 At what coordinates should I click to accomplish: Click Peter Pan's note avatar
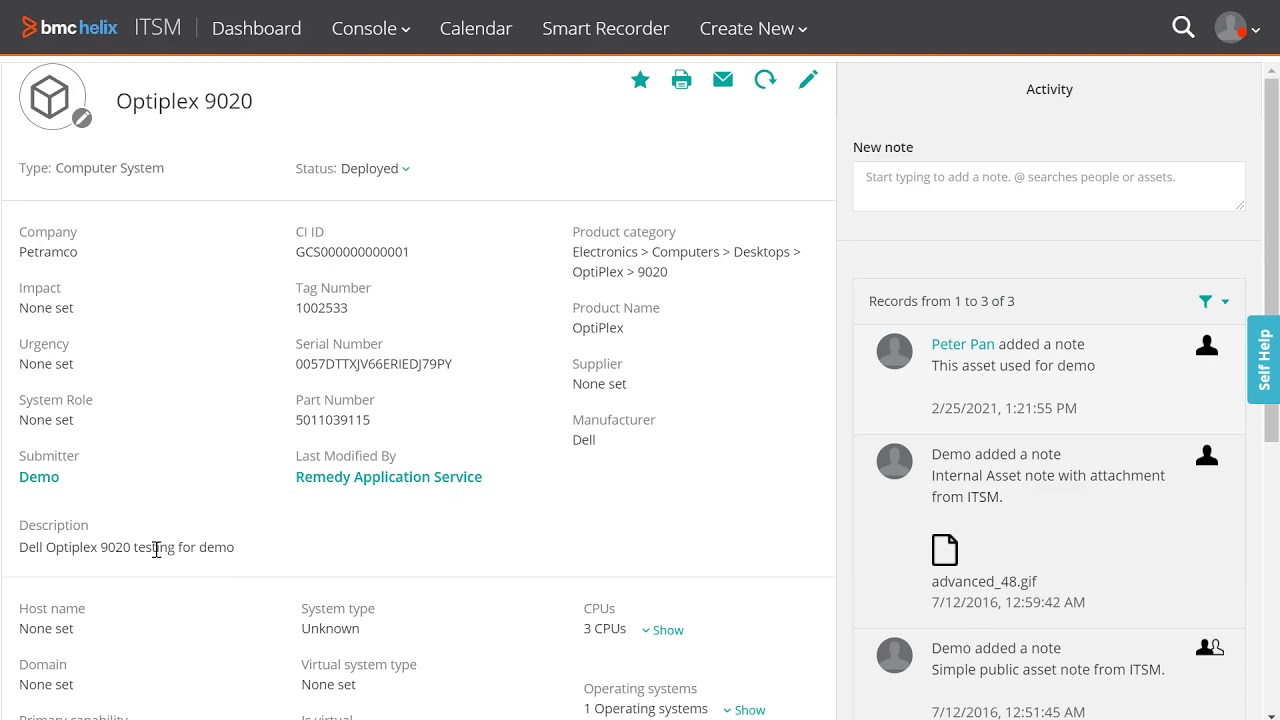tap(894, 352)
